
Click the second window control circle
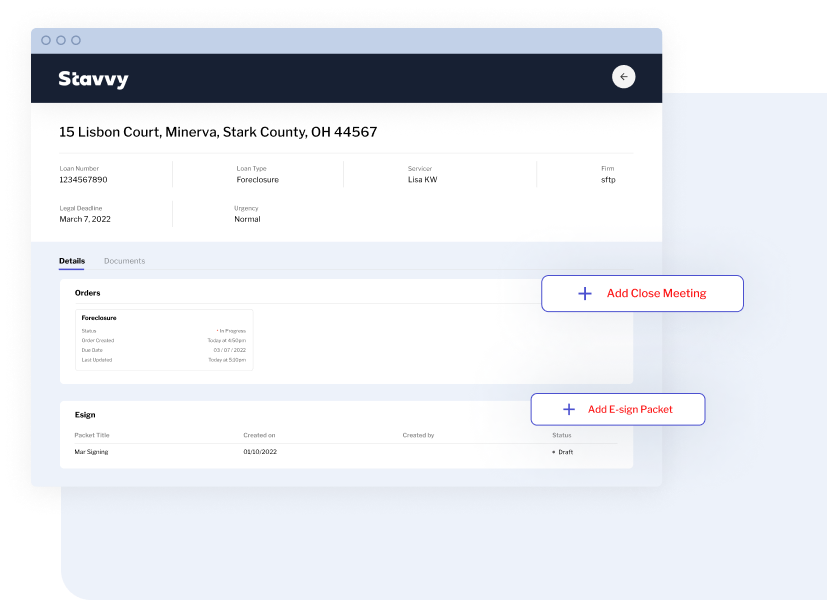[x=61, y=40]
